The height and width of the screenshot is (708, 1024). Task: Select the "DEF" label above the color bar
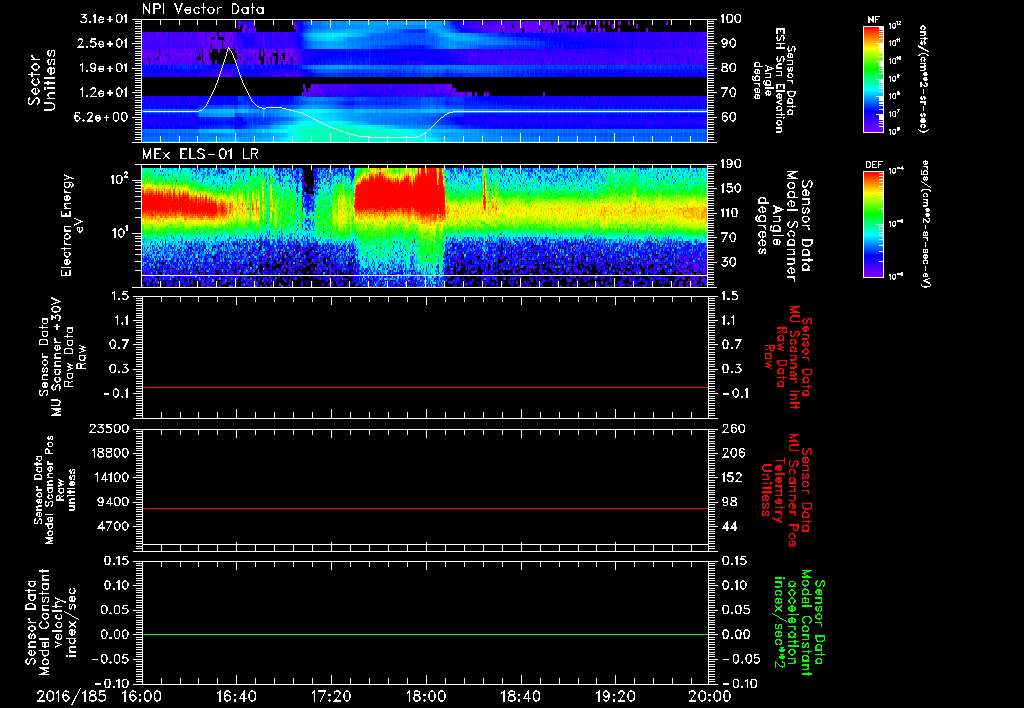click(874, 165)
